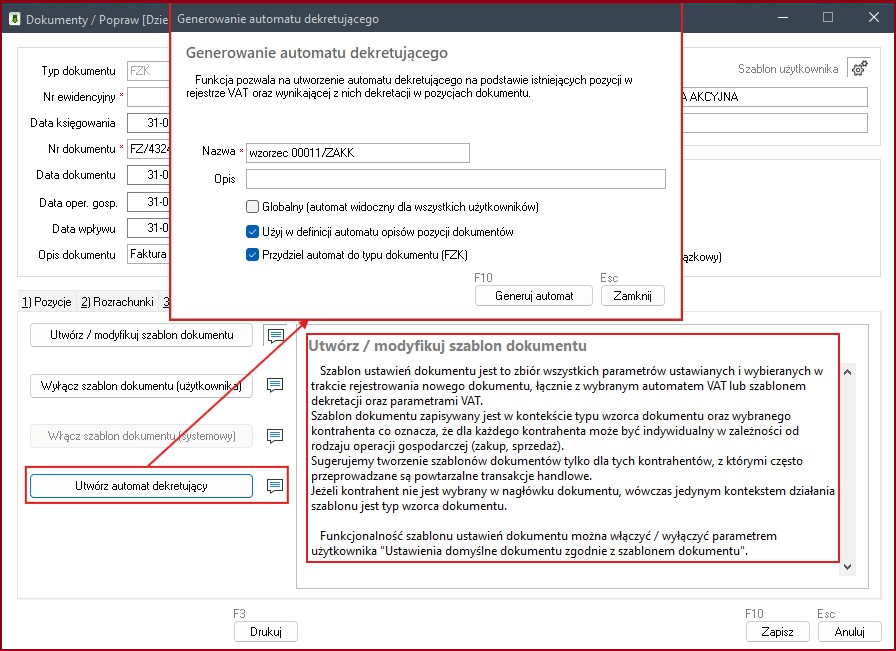Image resolution: width=896 pixels, height=651 pixels.
Task: Save the document with Zapisz
Action: click(776, 632)
